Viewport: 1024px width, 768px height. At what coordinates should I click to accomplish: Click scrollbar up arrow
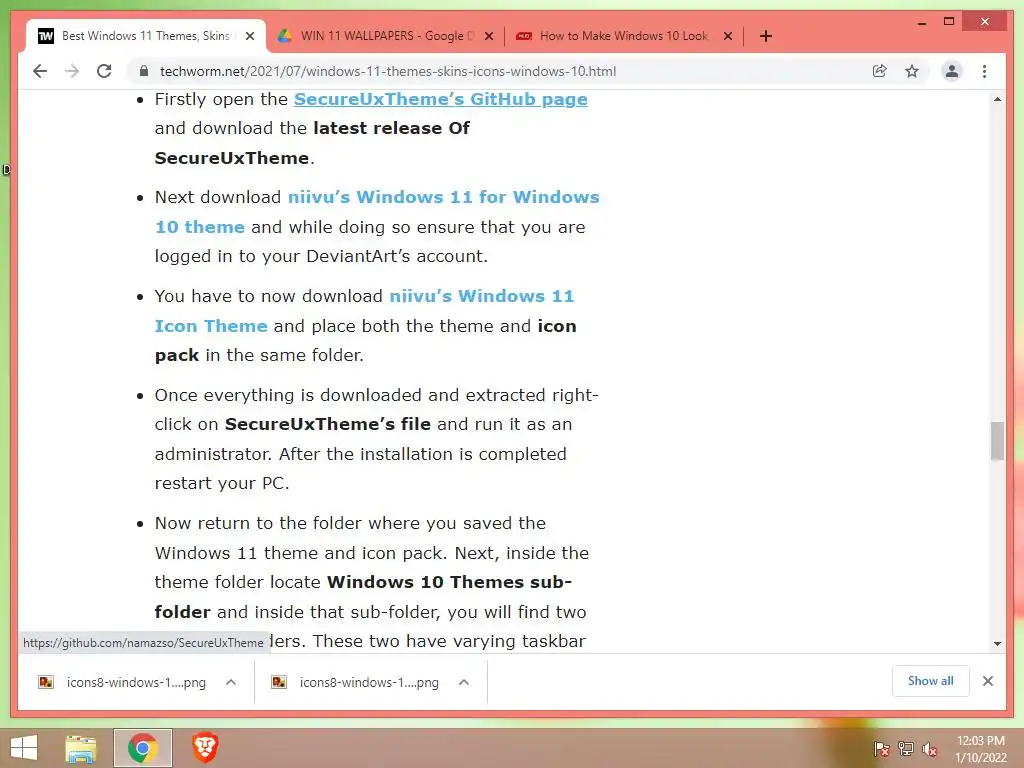(x=997, y=99)
